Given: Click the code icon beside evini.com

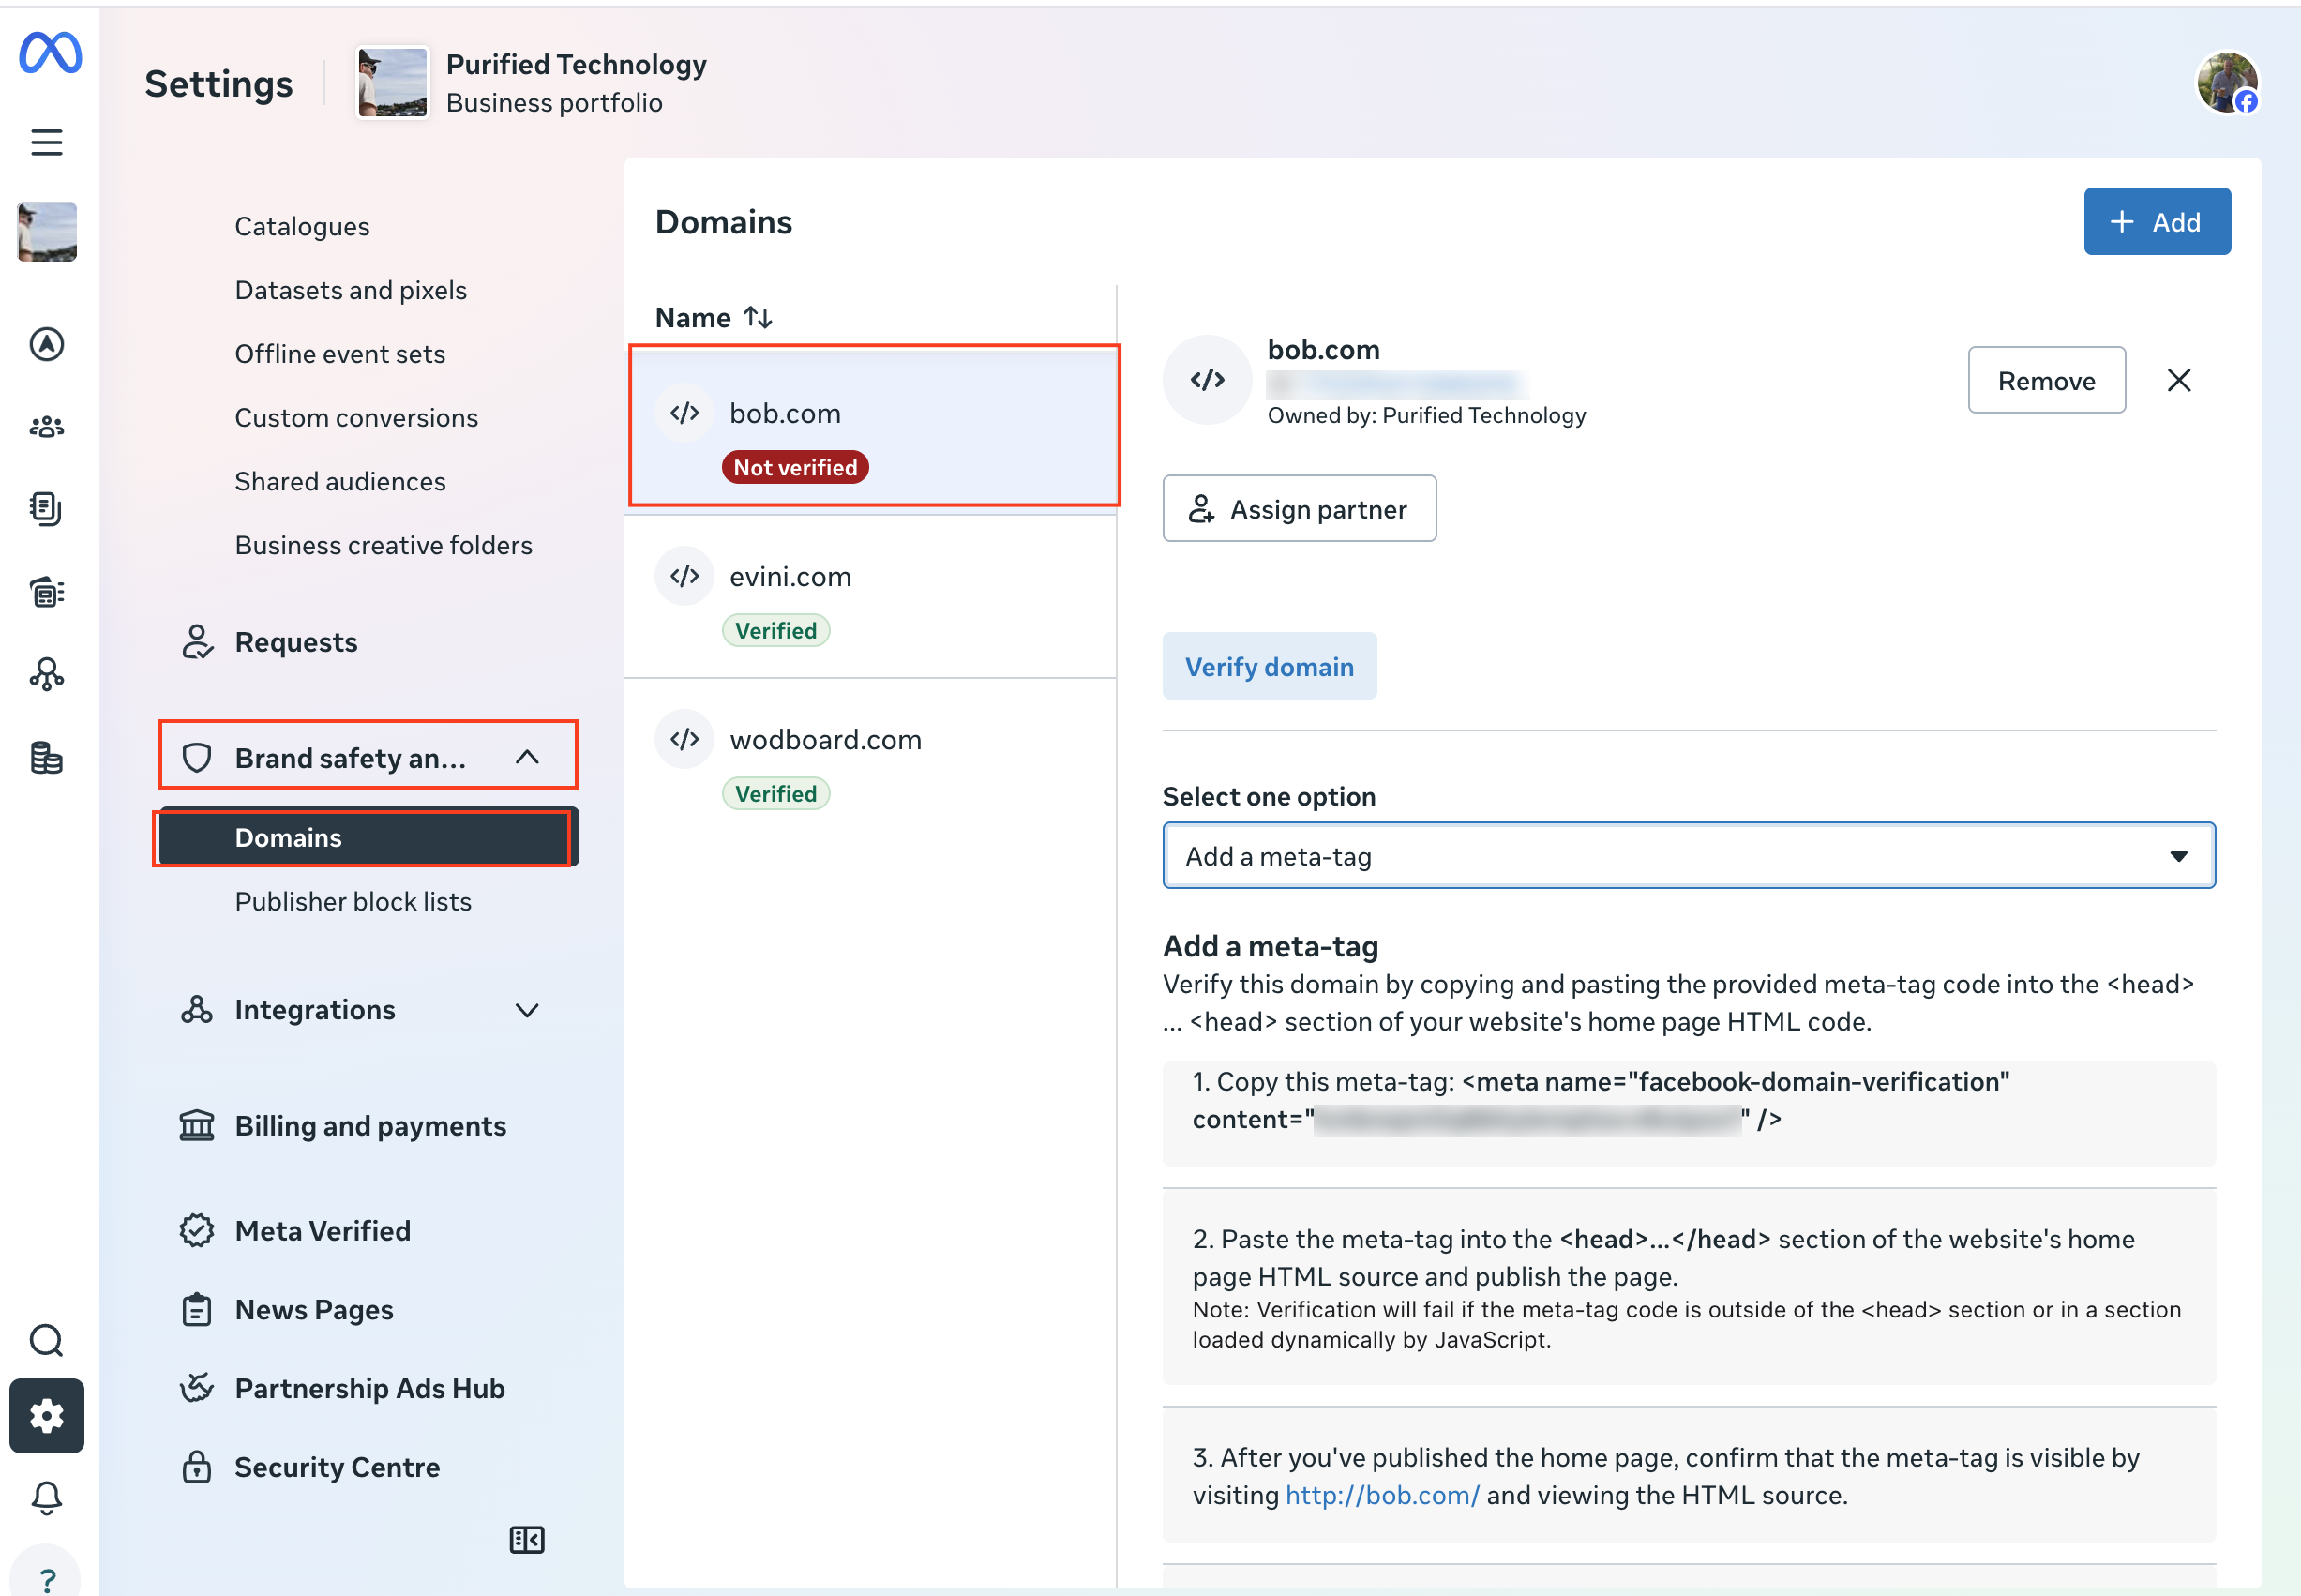Looking at the screenshot, I should point(685,576).
